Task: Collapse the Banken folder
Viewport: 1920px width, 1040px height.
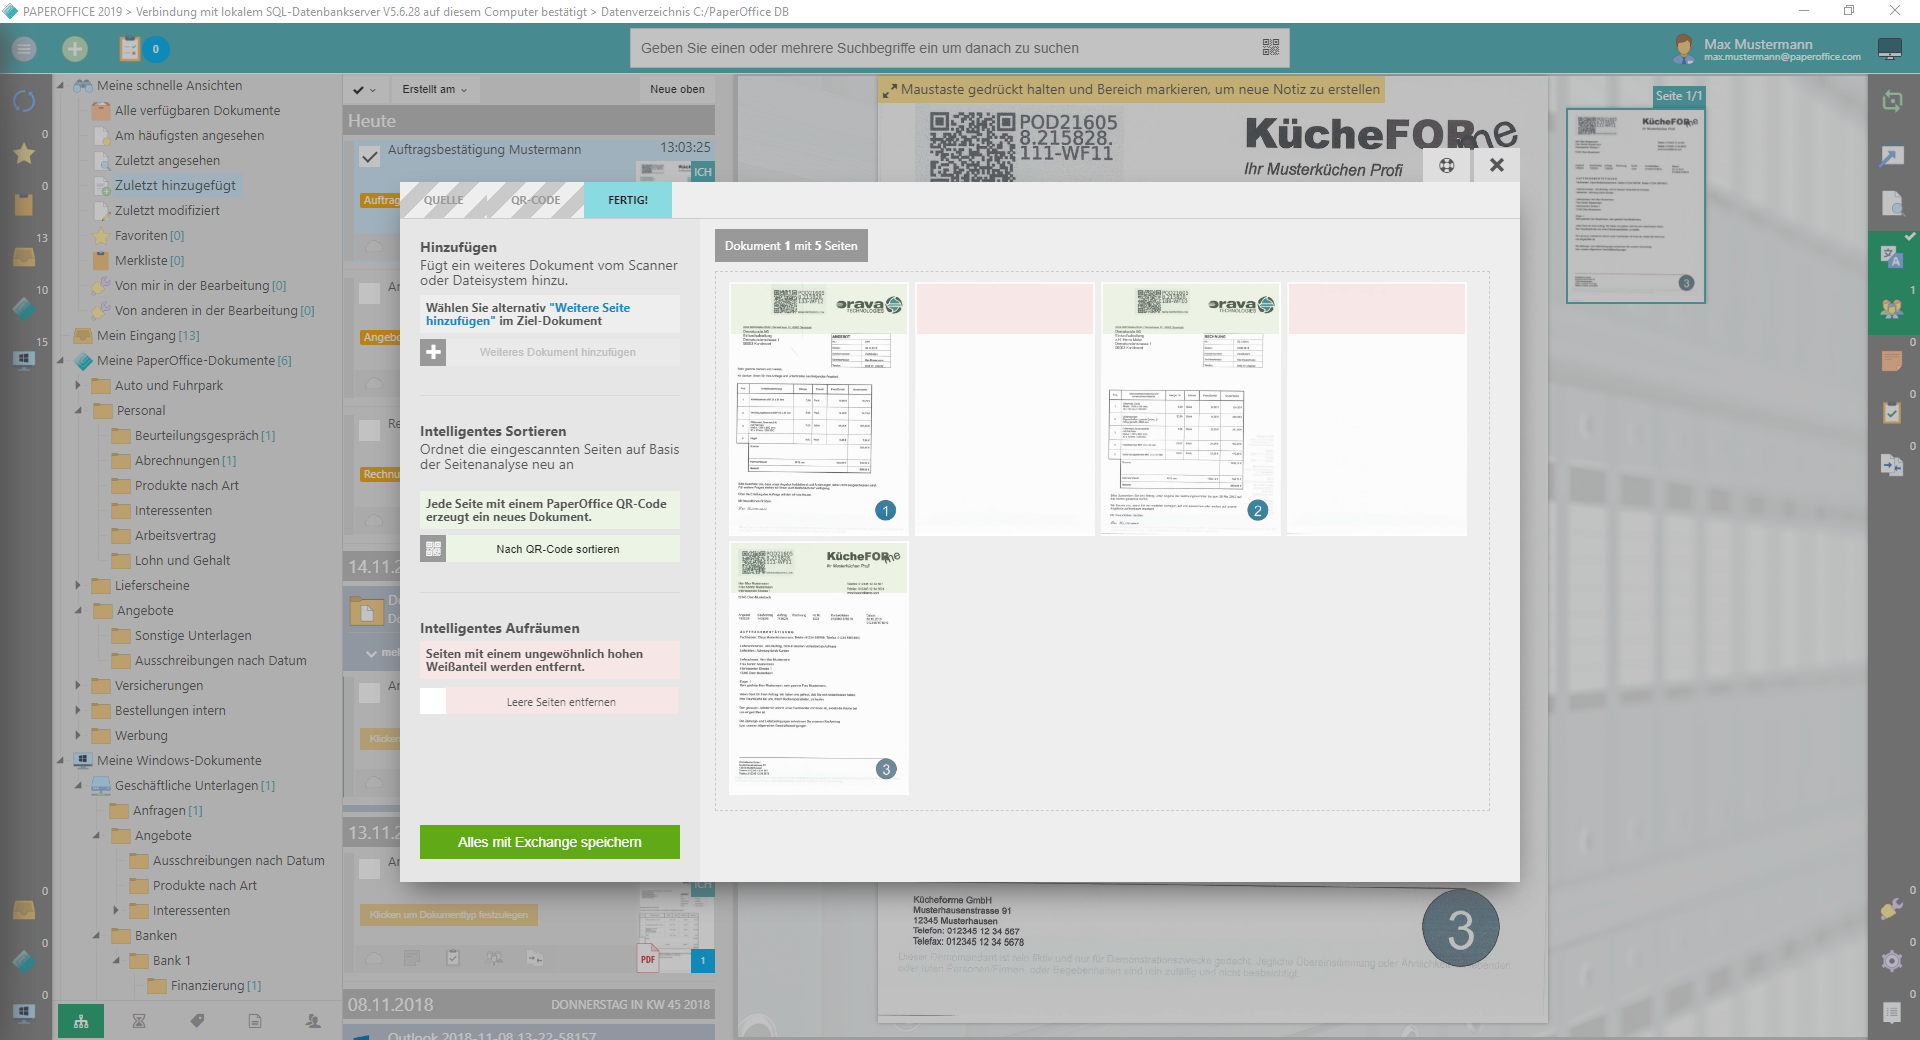Action: (97, 935)
